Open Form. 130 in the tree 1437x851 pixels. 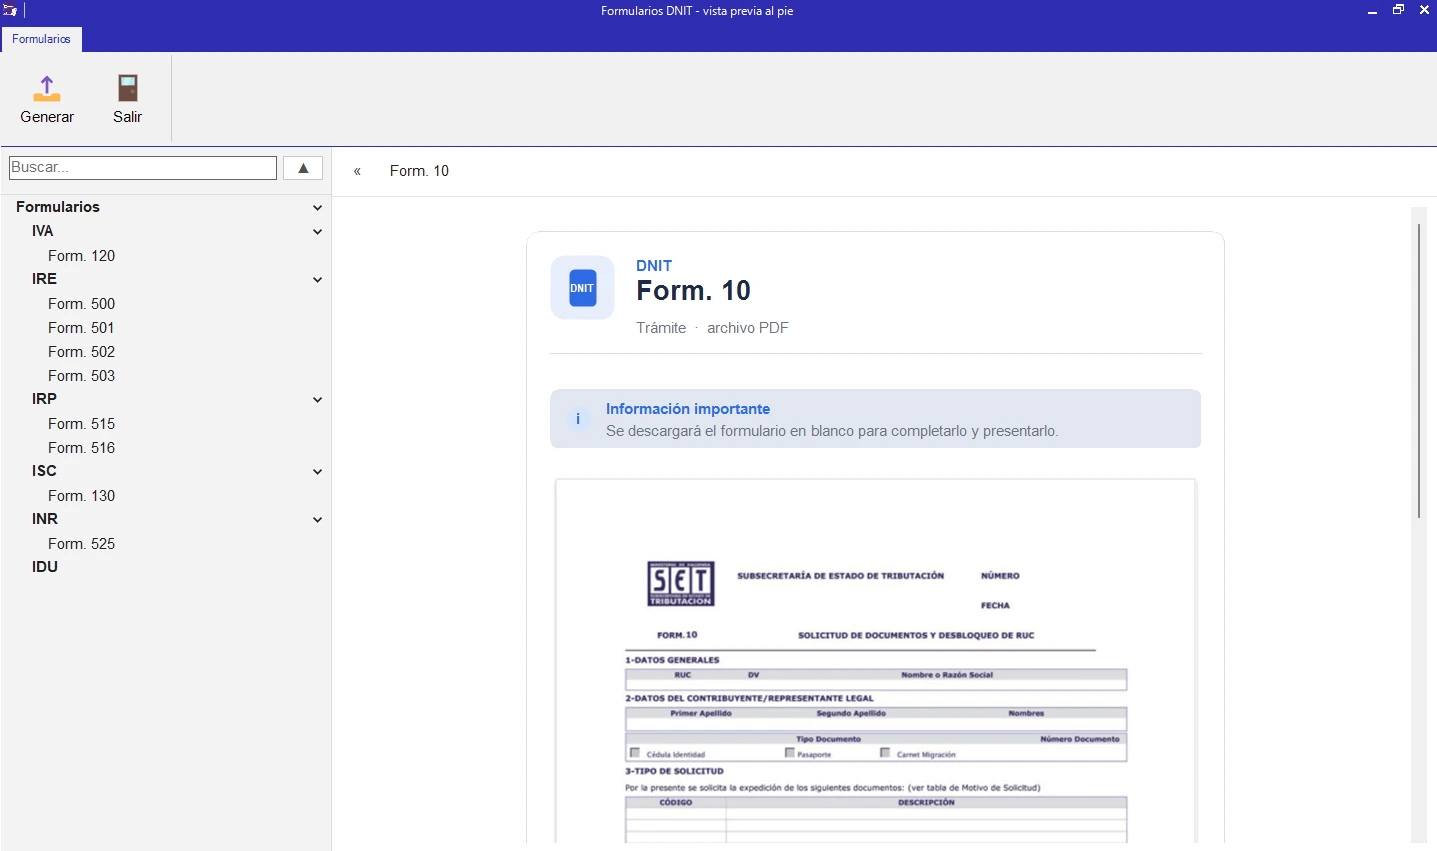pos(82,496)
